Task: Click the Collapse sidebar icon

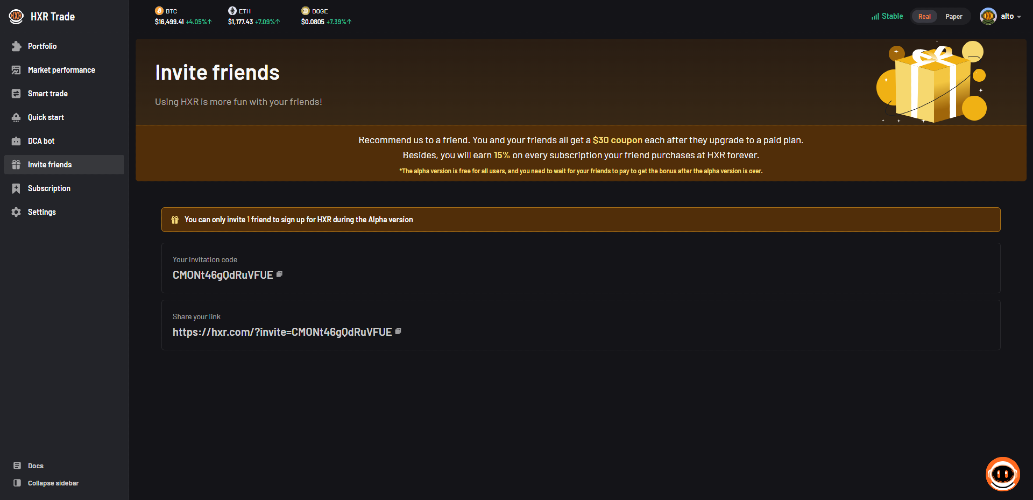Action: pos(17,483)
